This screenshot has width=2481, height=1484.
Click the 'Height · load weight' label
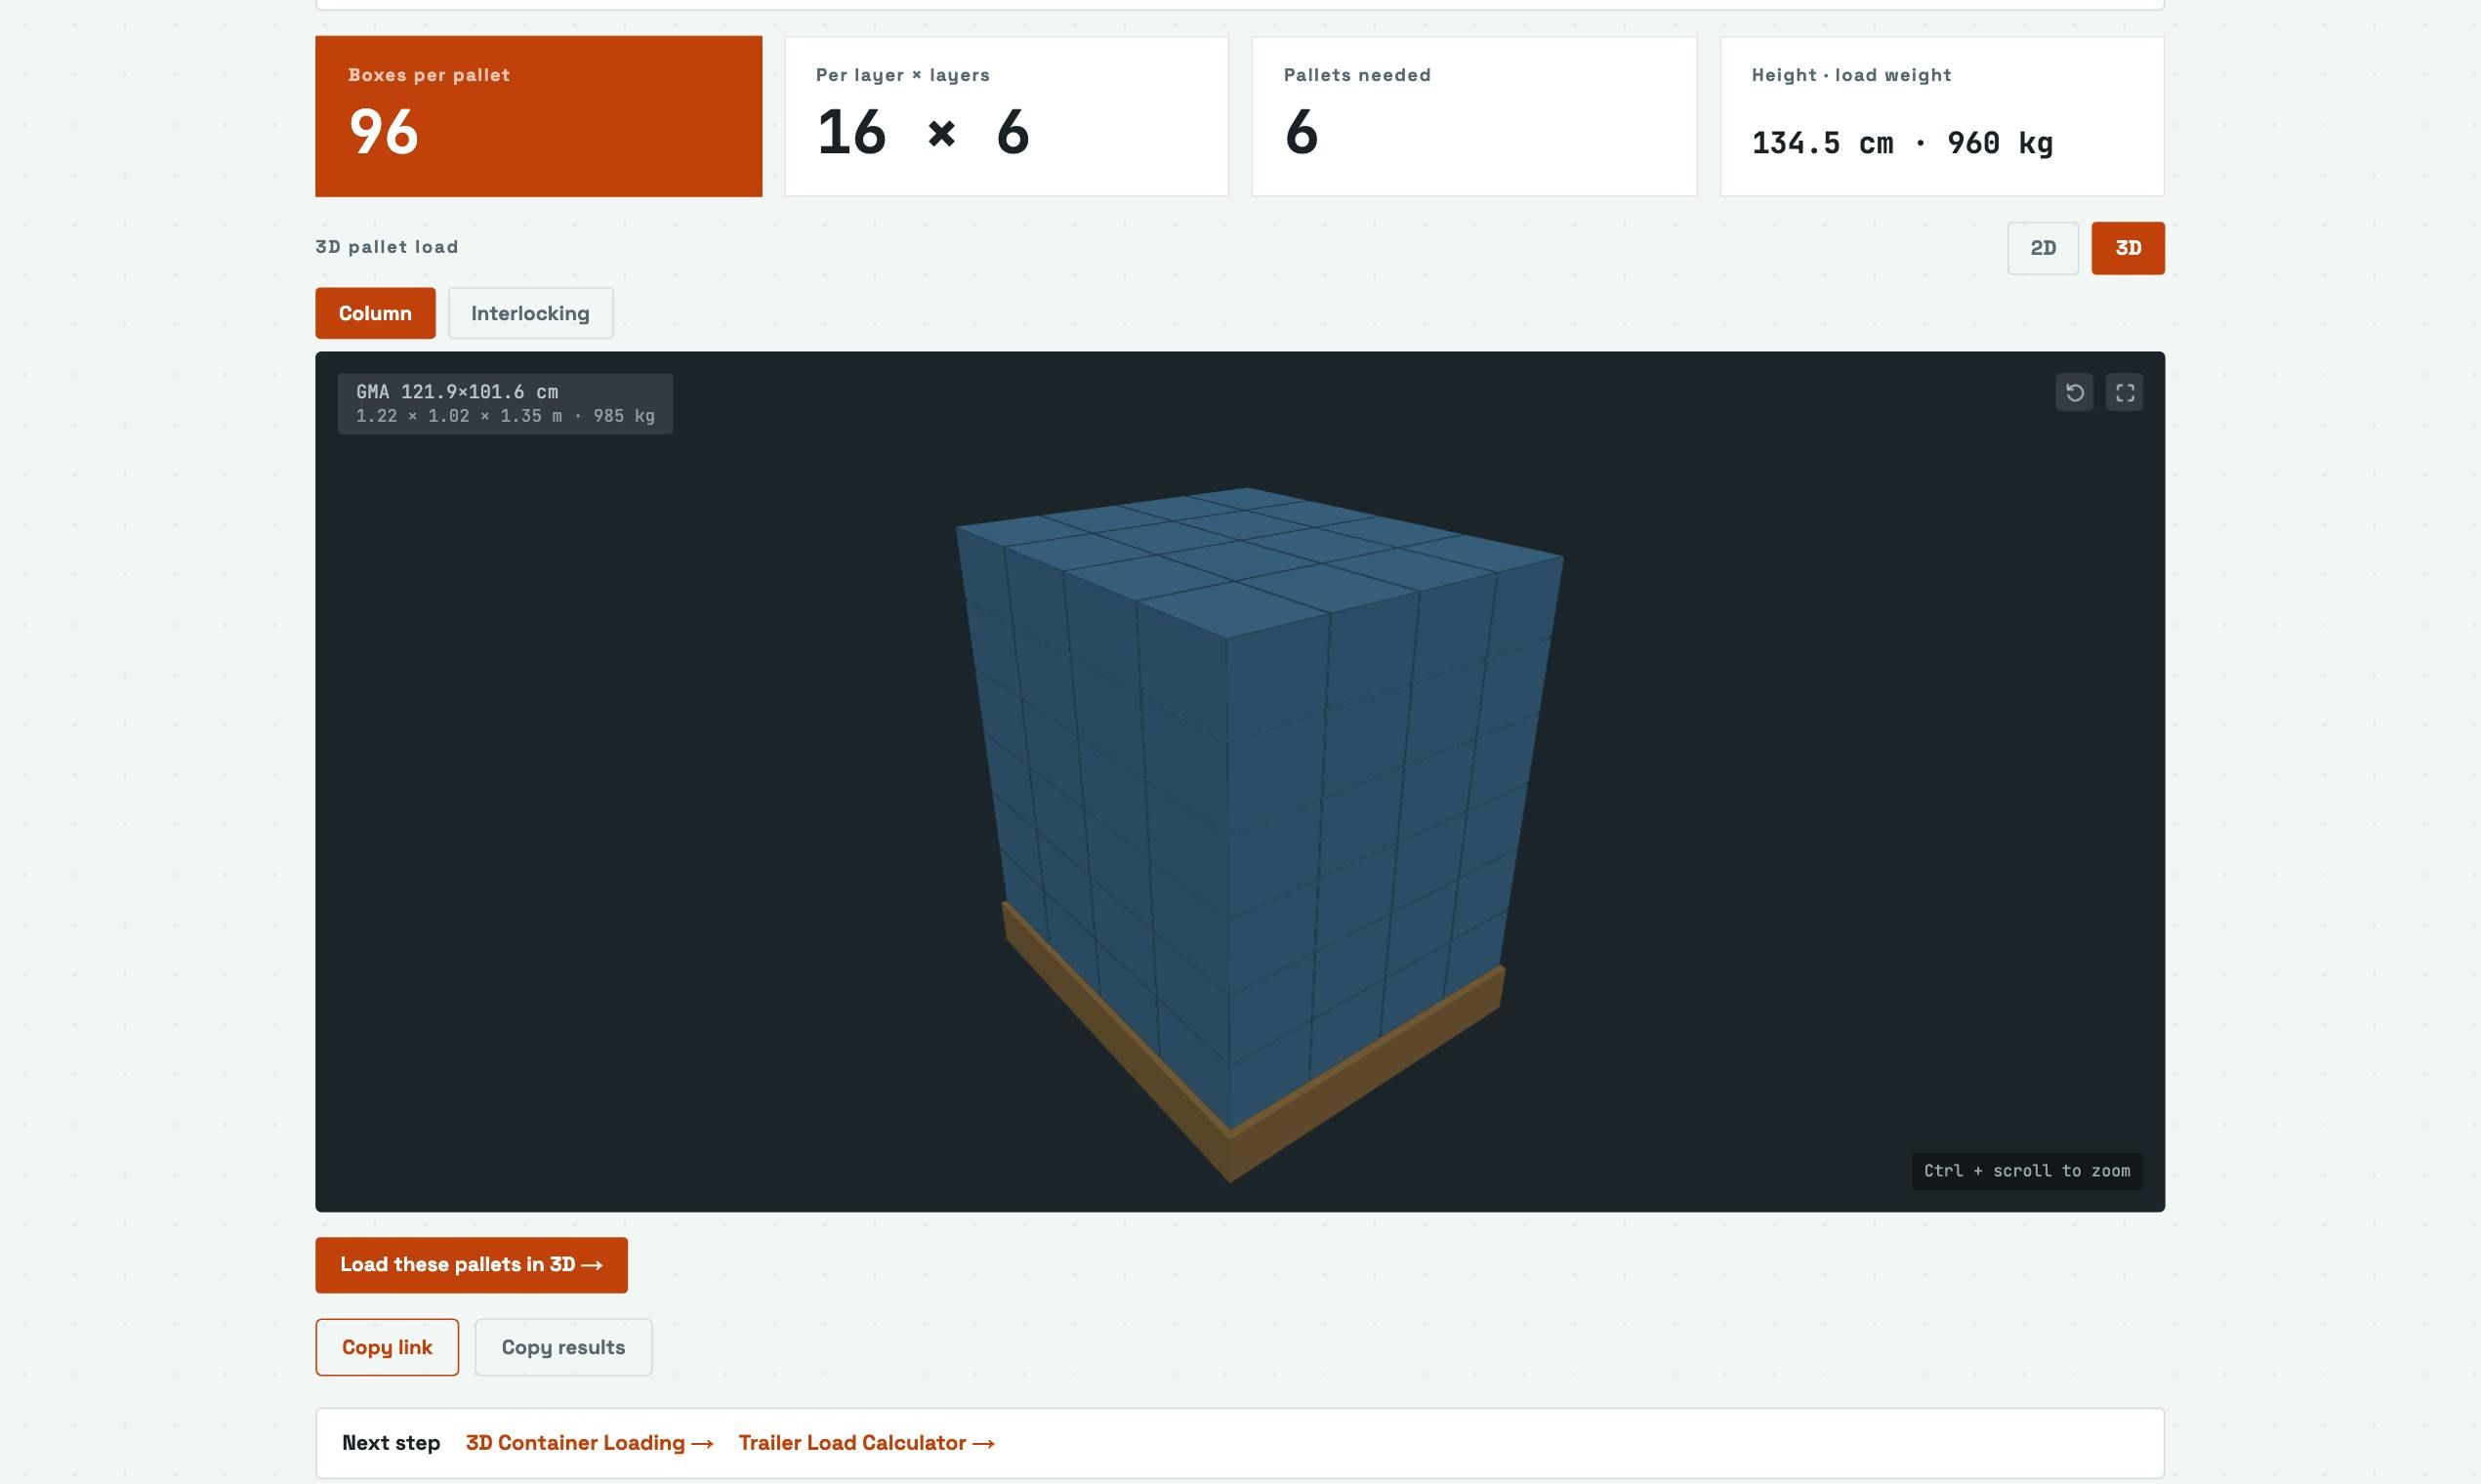[x=1851, y=75]
